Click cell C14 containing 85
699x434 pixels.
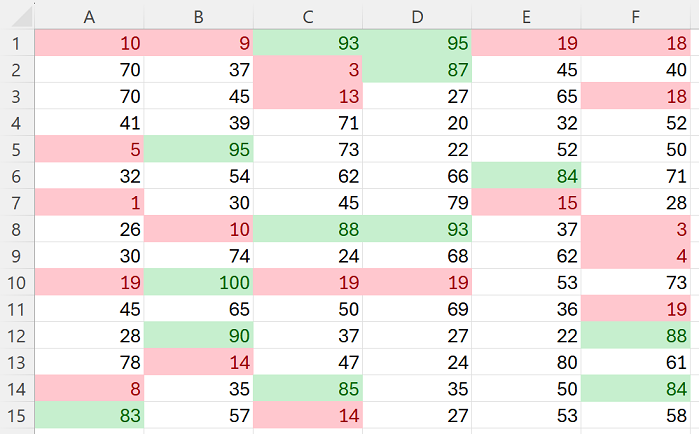[x=308, y=389]
